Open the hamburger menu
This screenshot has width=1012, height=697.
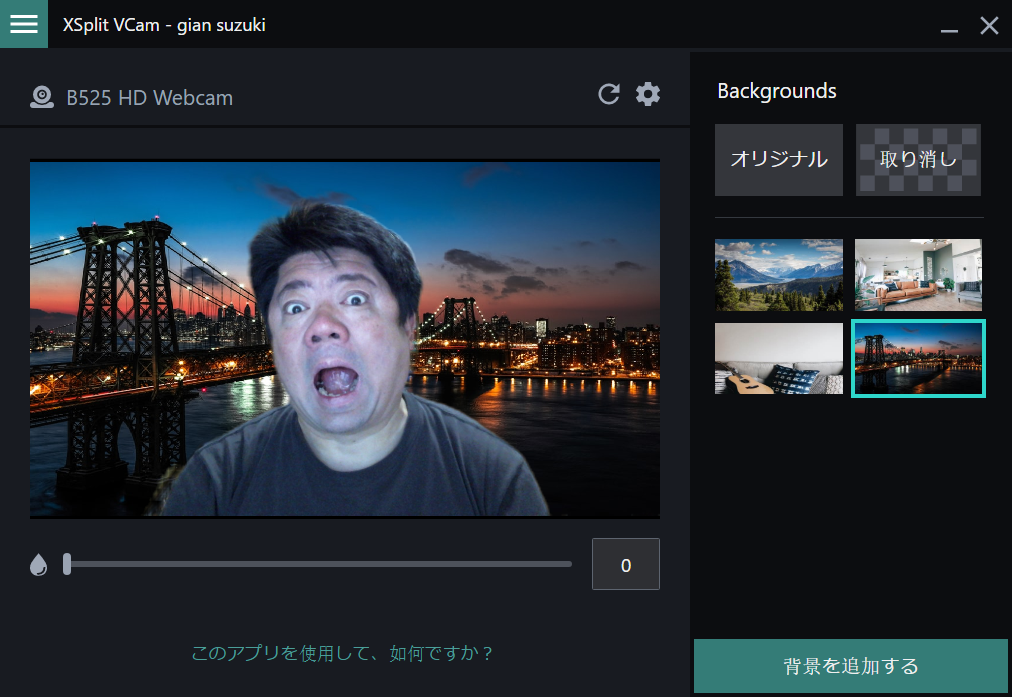coord(23,24)
